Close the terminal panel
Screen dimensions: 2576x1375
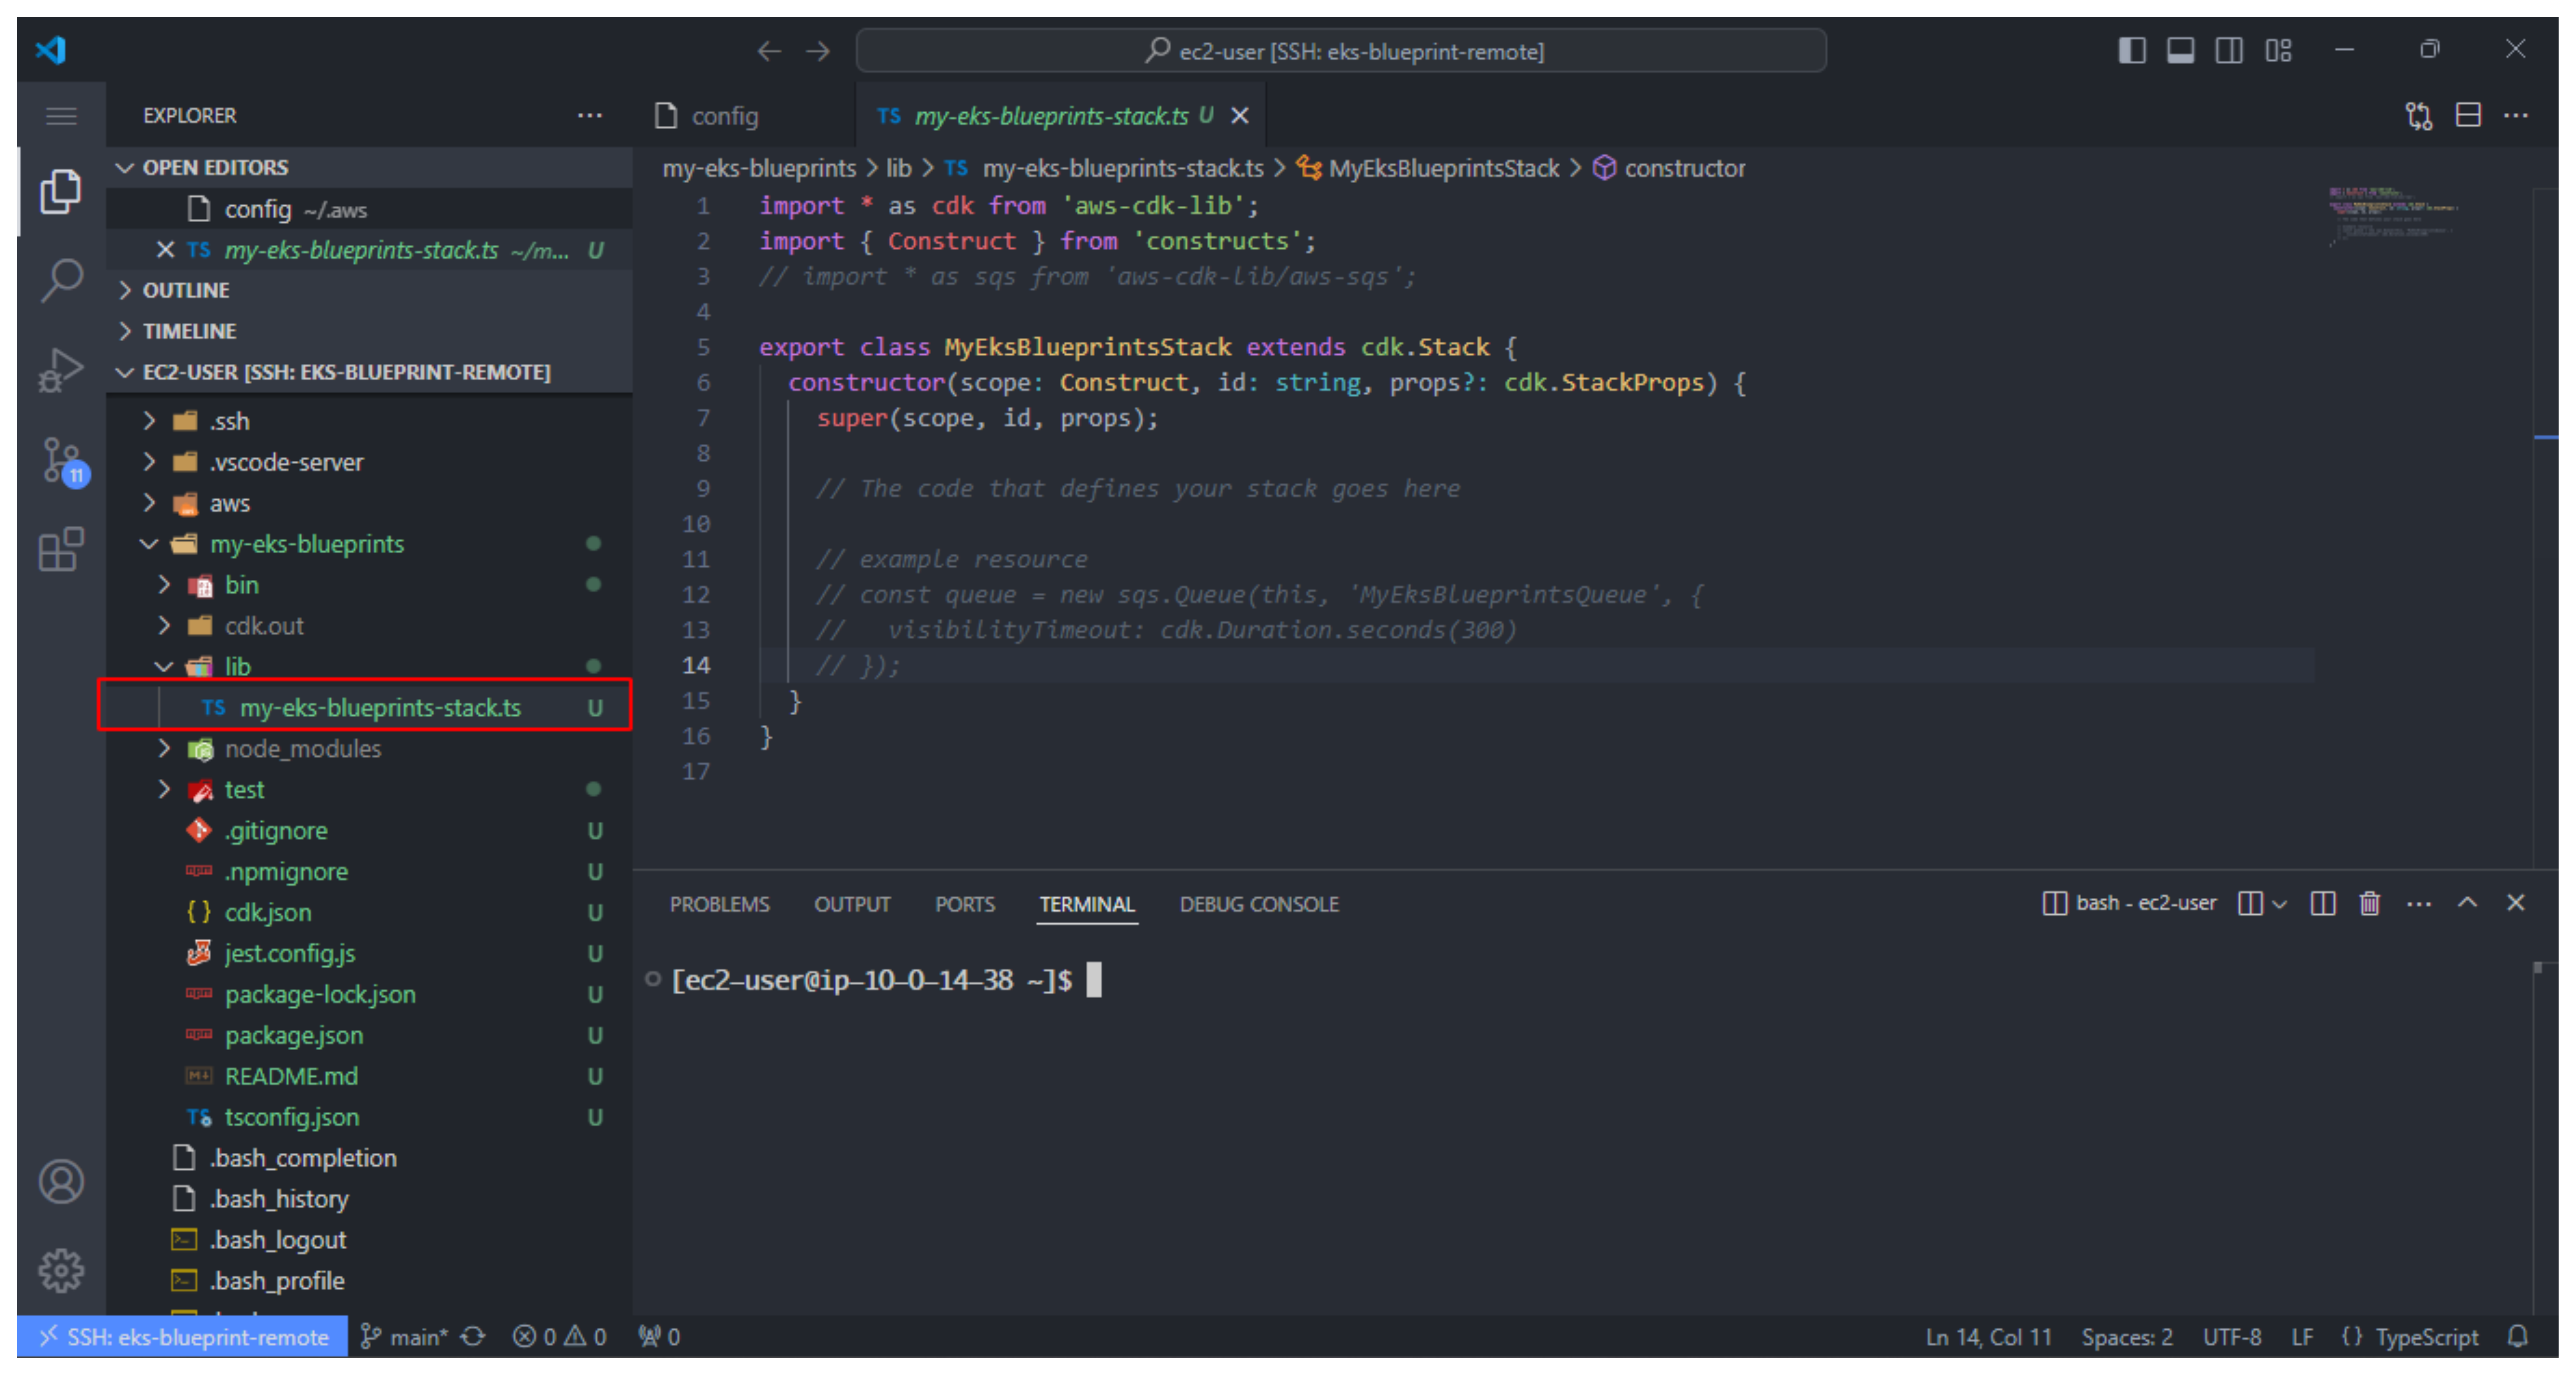[x=2516, y=903]
